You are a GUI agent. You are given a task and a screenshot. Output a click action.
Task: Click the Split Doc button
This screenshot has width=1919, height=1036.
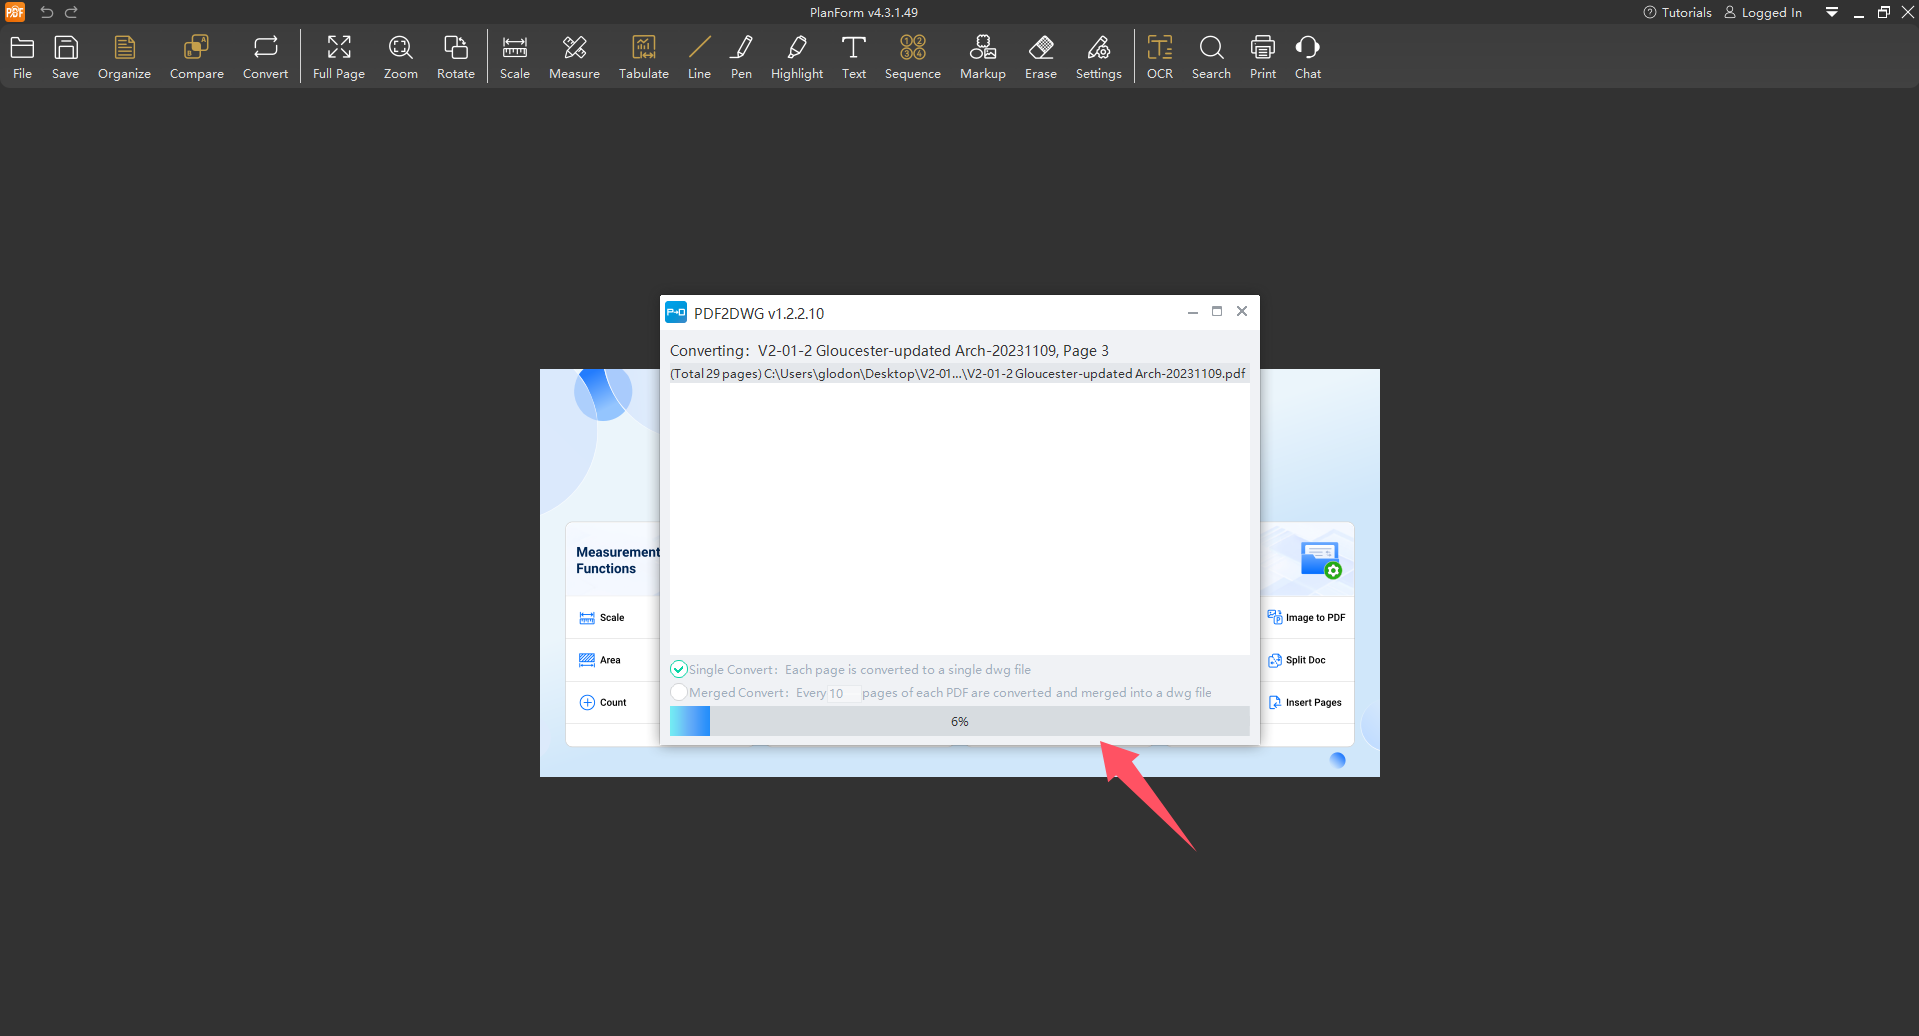click(x=1297, y=660)
